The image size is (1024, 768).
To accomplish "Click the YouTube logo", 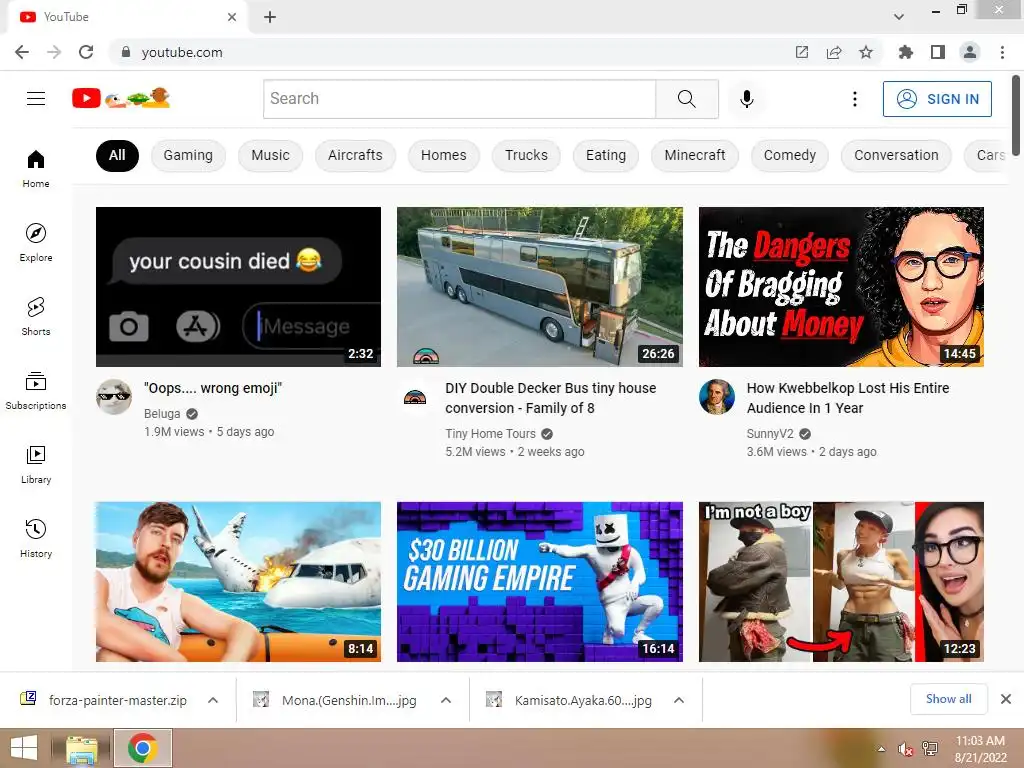I will tap(121, 98).
